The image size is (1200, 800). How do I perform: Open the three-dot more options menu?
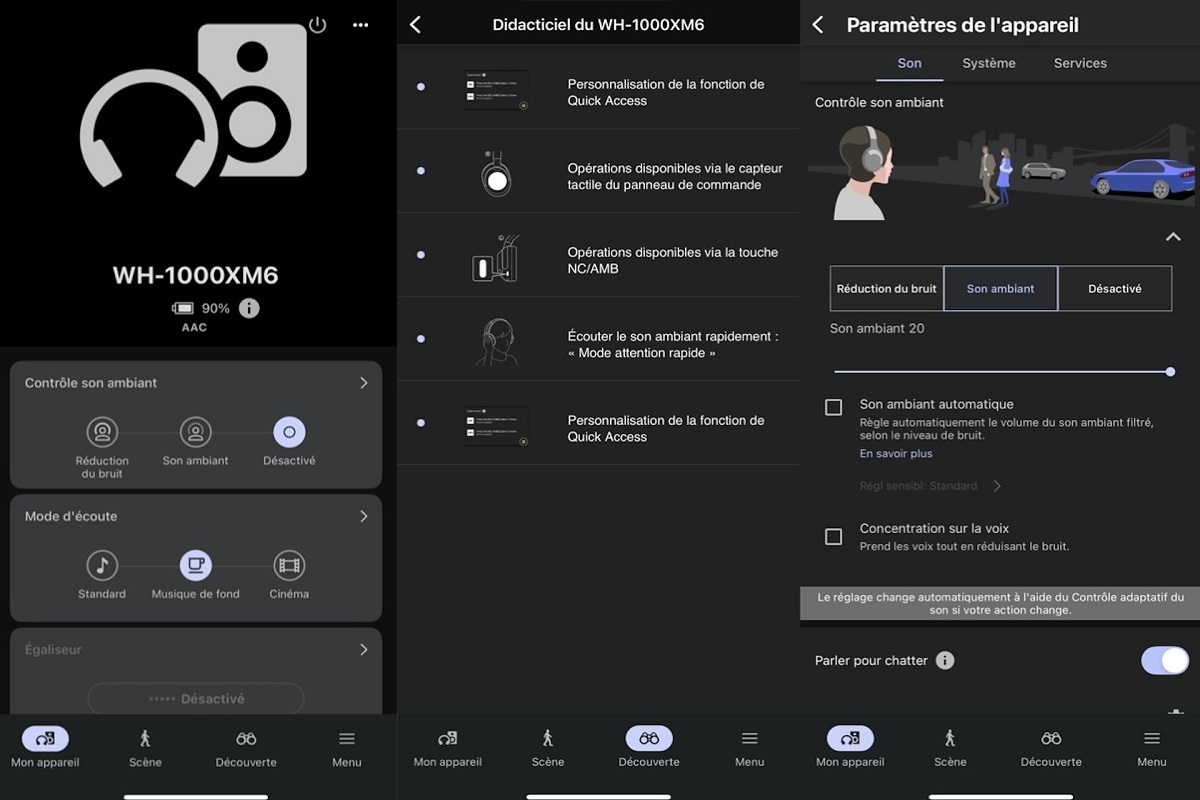coord(361,25)
